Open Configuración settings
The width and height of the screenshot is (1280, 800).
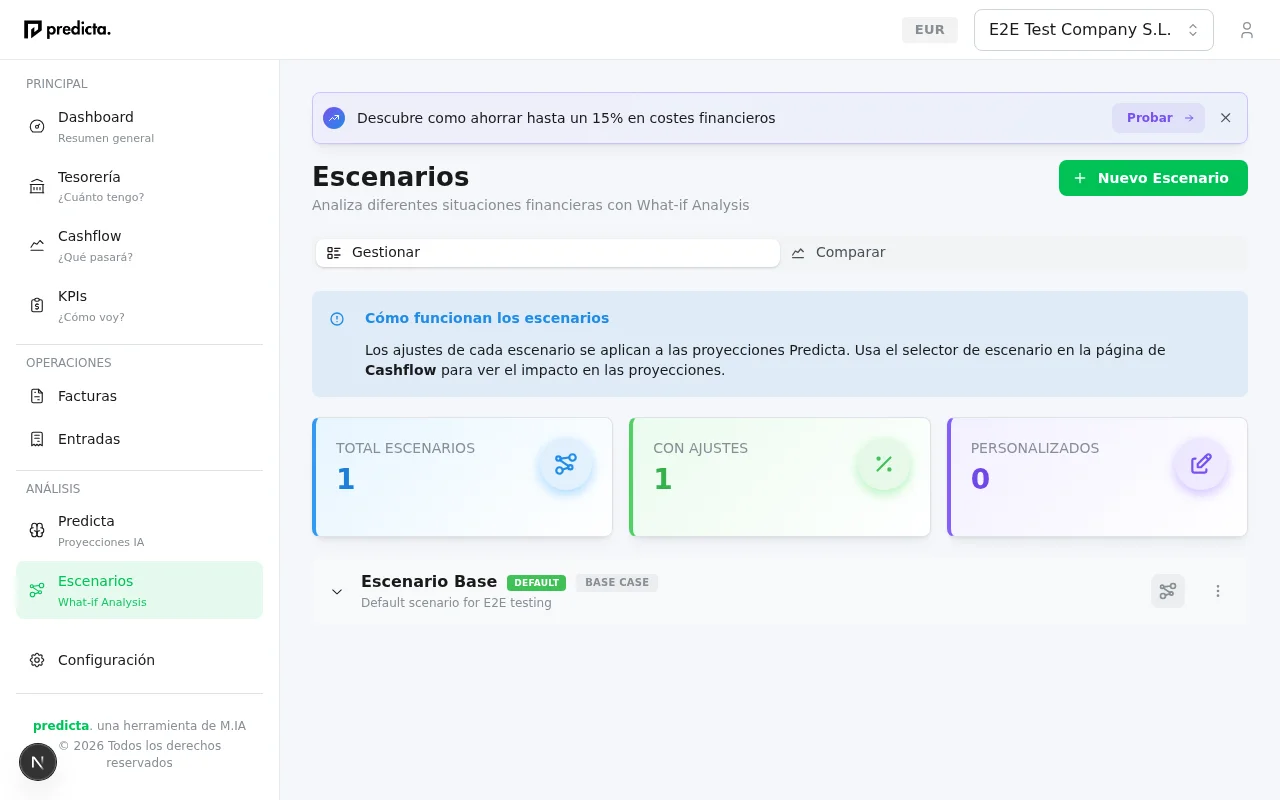click(37, 660)
